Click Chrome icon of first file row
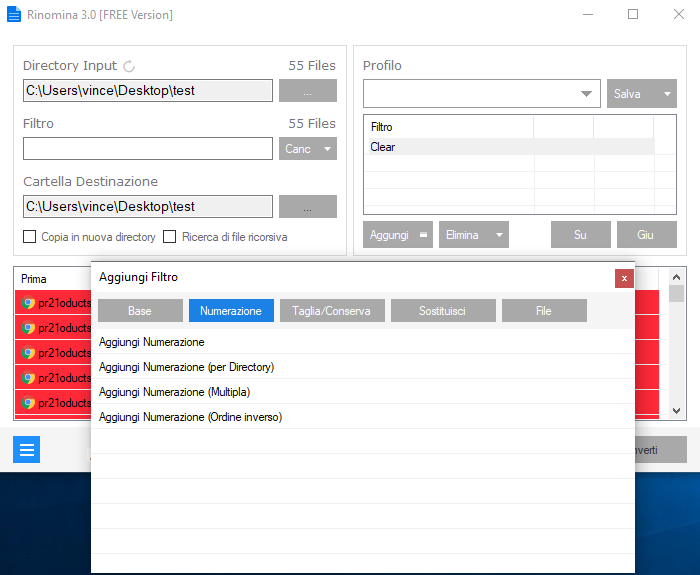Viewport: 700px width, 575px height. pyautogui.click(x=28, y=303)
